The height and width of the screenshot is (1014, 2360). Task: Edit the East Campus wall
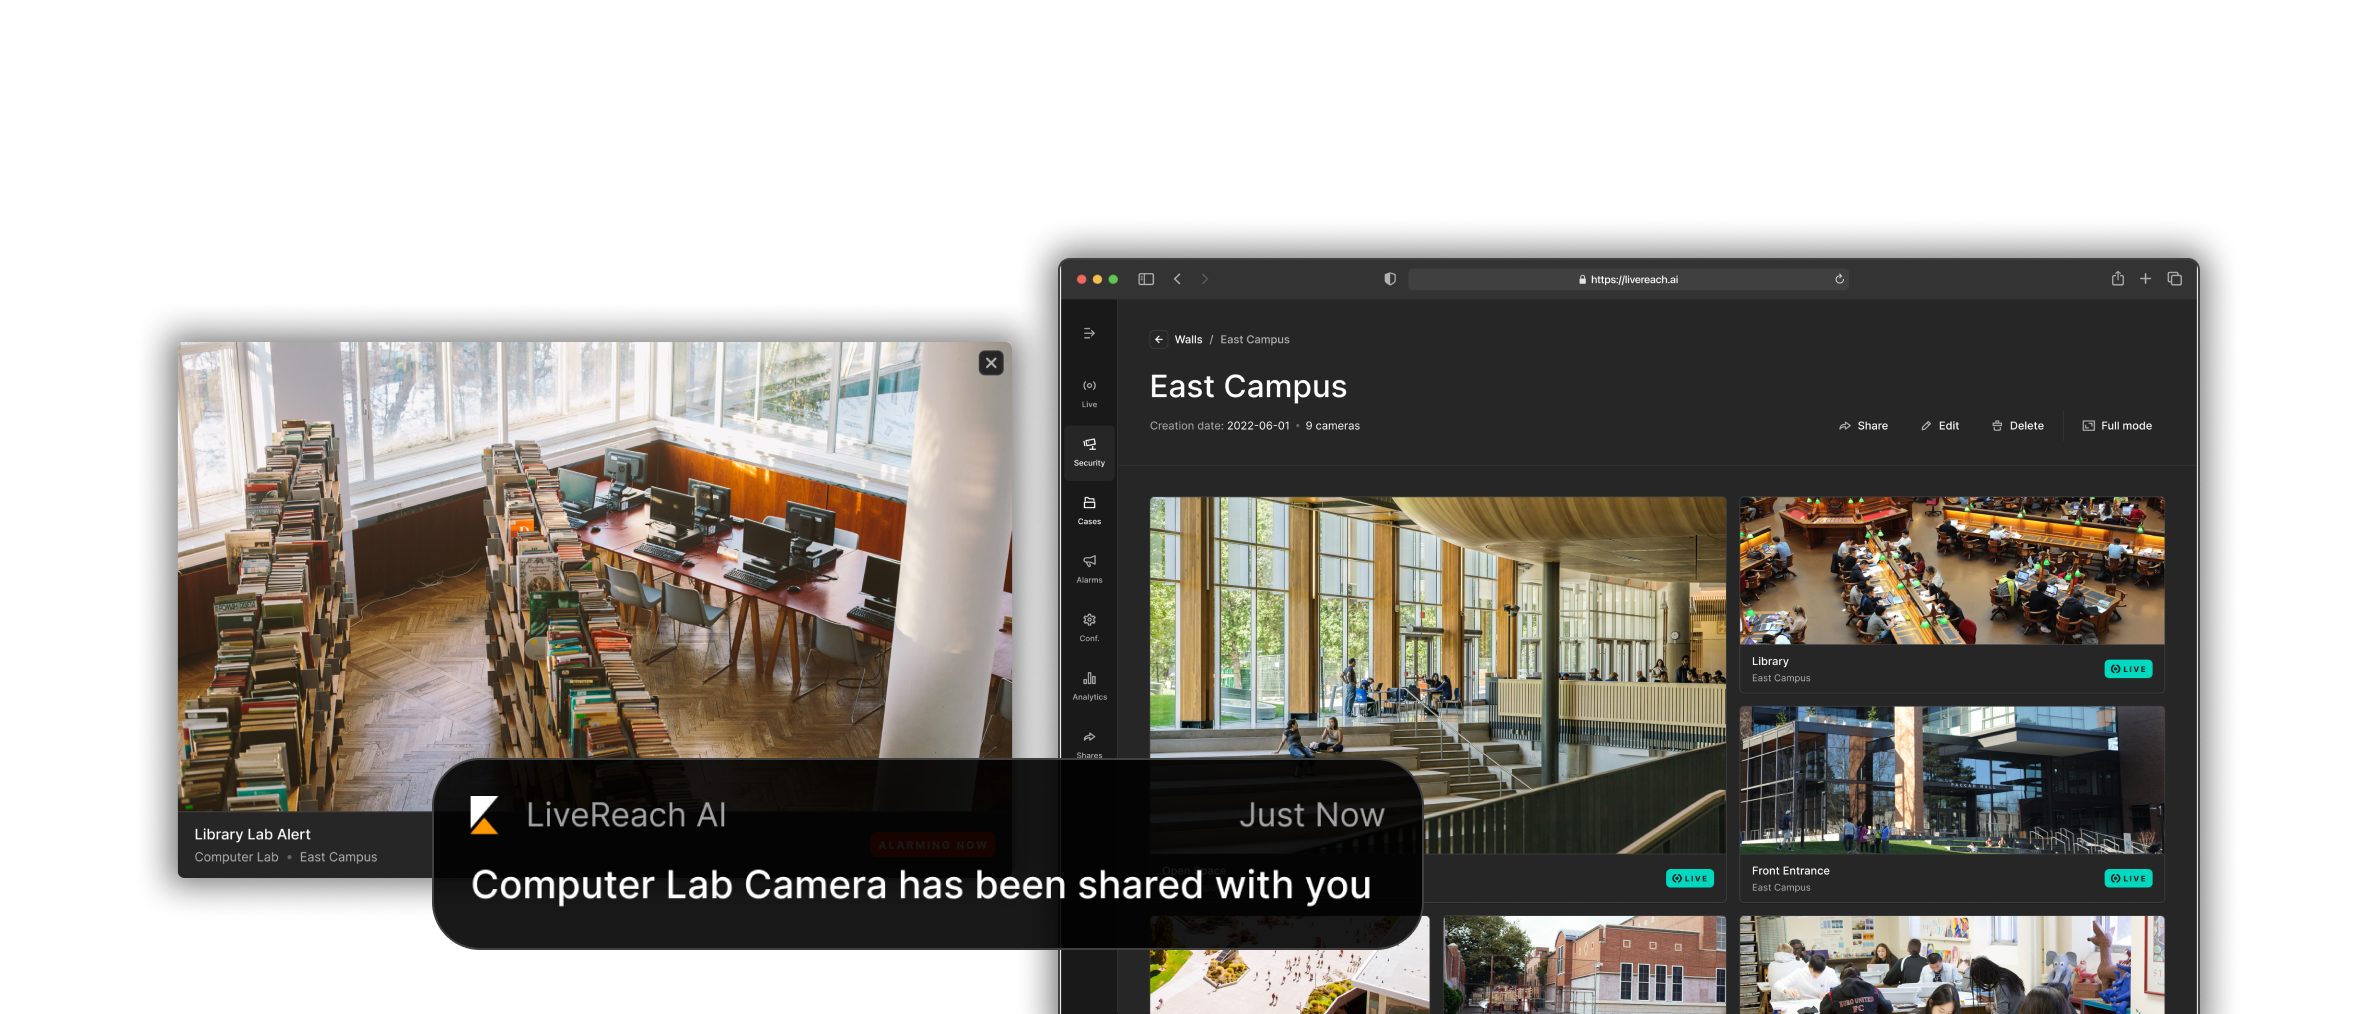click(x=1939, y=426)
